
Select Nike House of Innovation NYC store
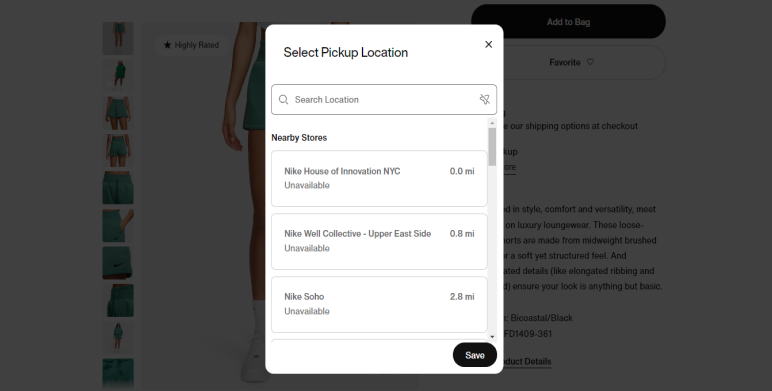click(379, 178)
